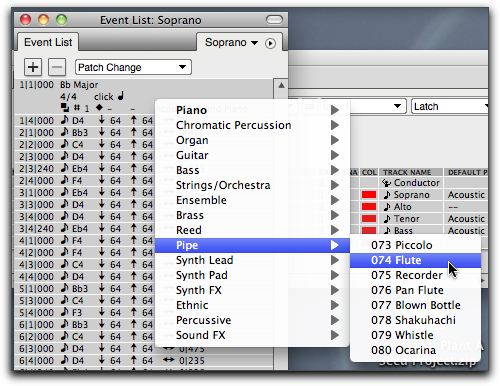The height and width of the screenshot is (386, 500).
Task: Expand the Brass submenu
Action: 252,215
